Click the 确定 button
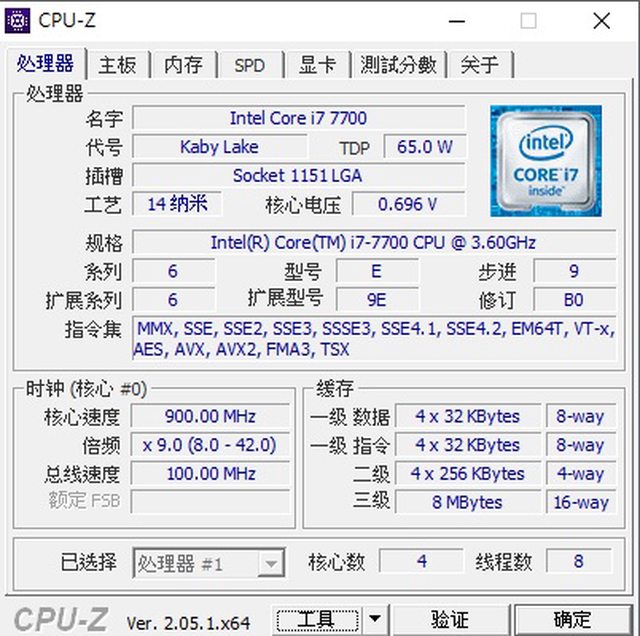Screen dimensions: 640x636 tap(572, 620)
